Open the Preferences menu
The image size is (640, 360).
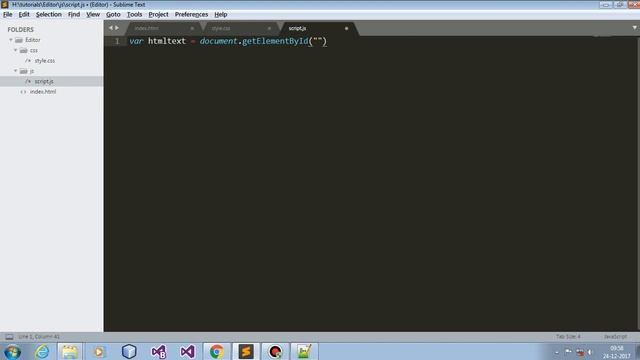191,14
